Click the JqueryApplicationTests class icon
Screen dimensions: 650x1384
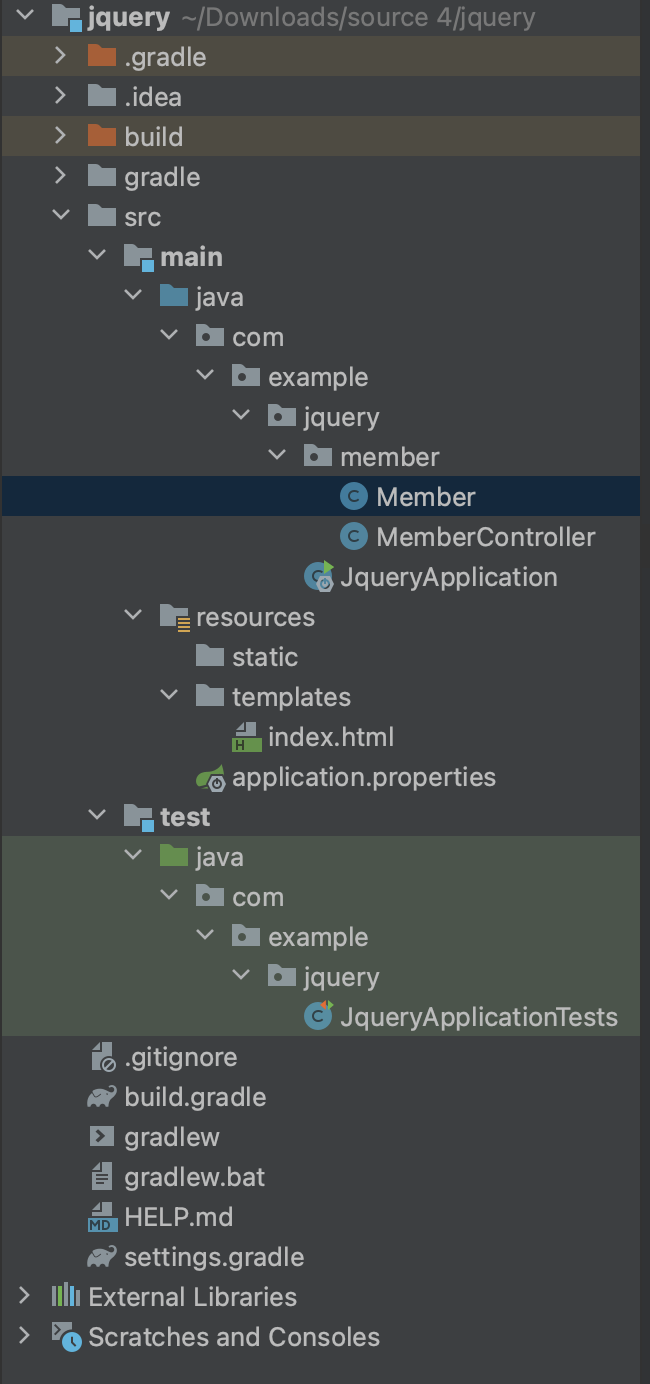(319, 1017)
